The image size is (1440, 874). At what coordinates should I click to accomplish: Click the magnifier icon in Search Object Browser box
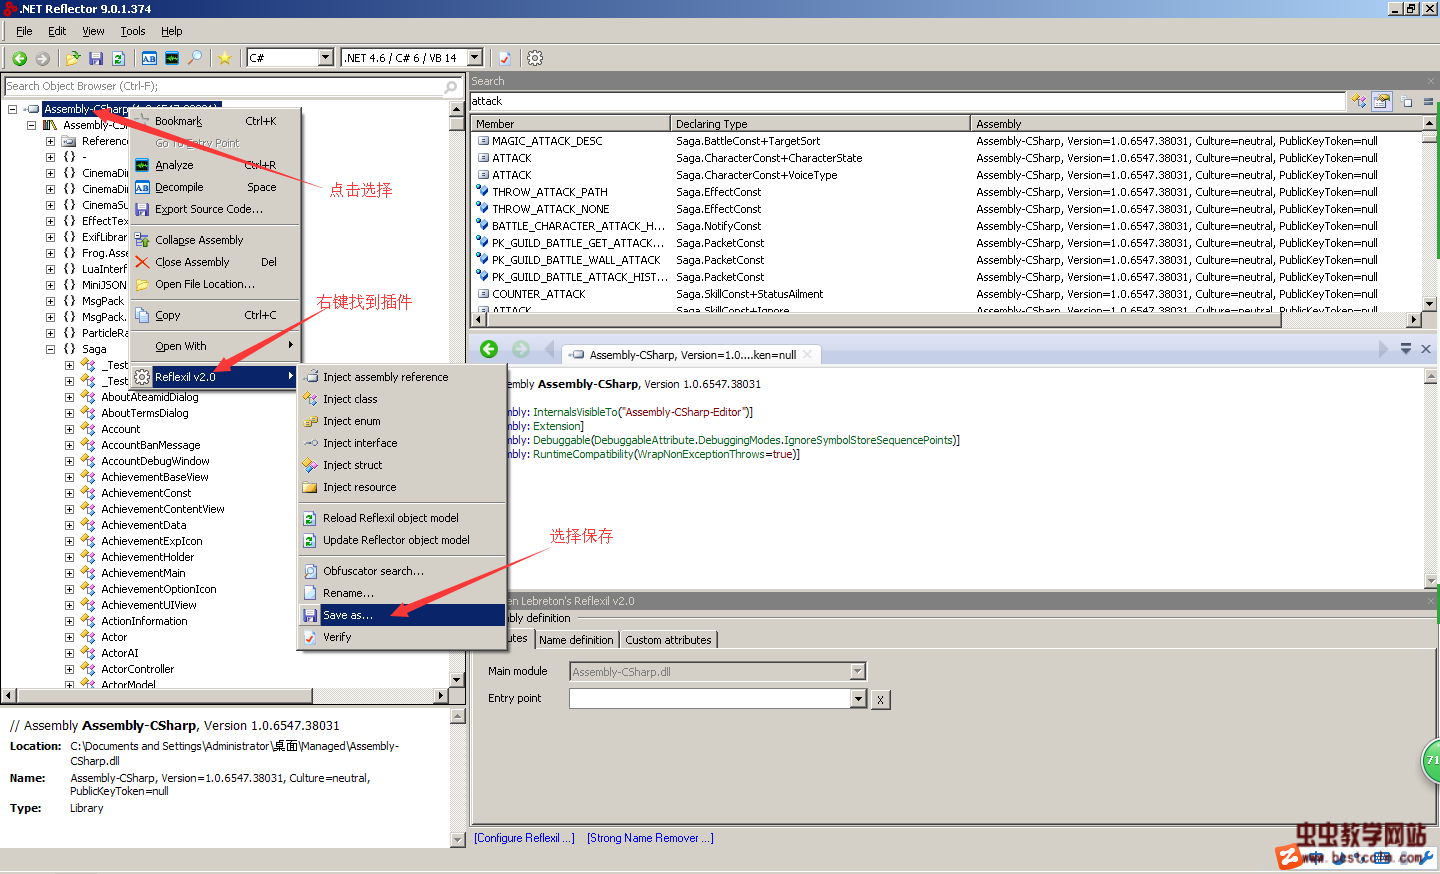450,87
